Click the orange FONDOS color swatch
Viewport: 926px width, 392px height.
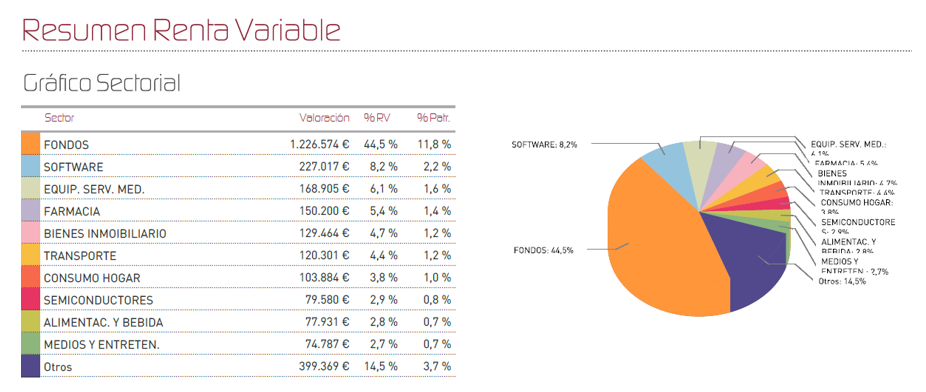30,144
